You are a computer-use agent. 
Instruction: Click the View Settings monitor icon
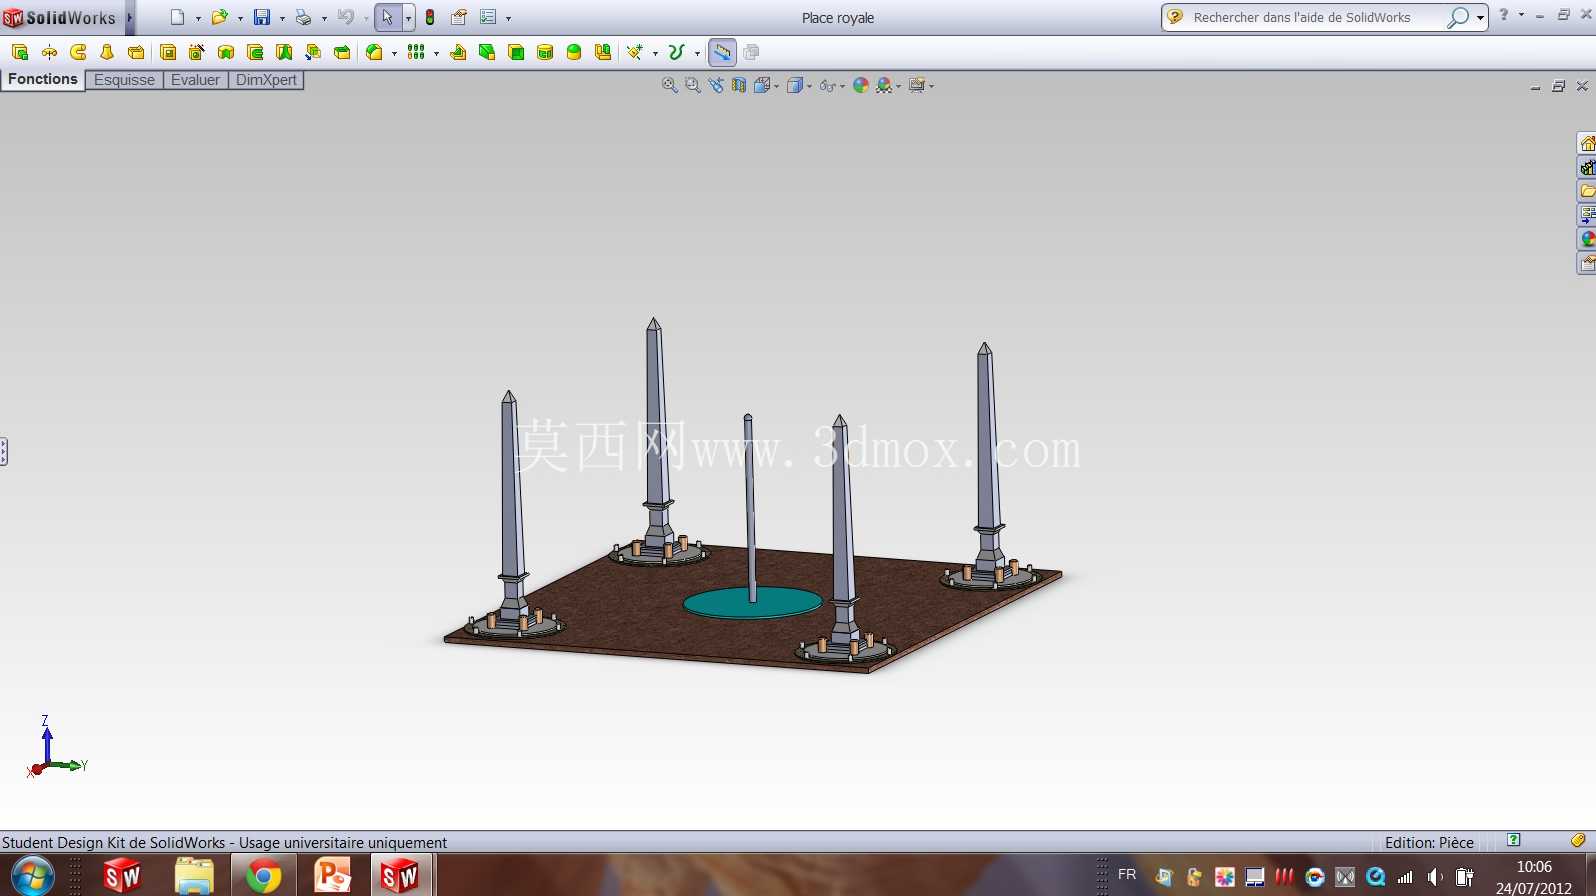tap(917, 86)
